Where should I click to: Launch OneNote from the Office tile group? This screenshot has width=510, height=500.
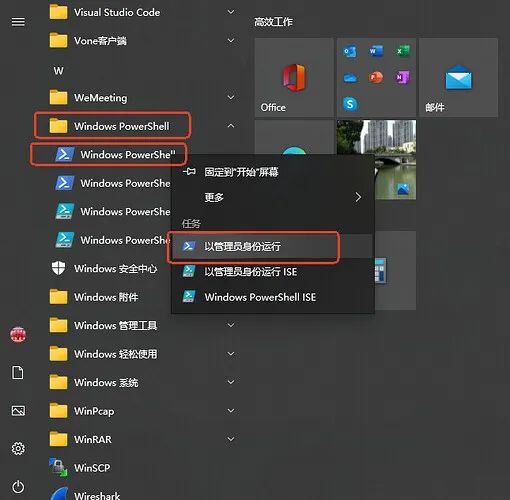[402, 77]
